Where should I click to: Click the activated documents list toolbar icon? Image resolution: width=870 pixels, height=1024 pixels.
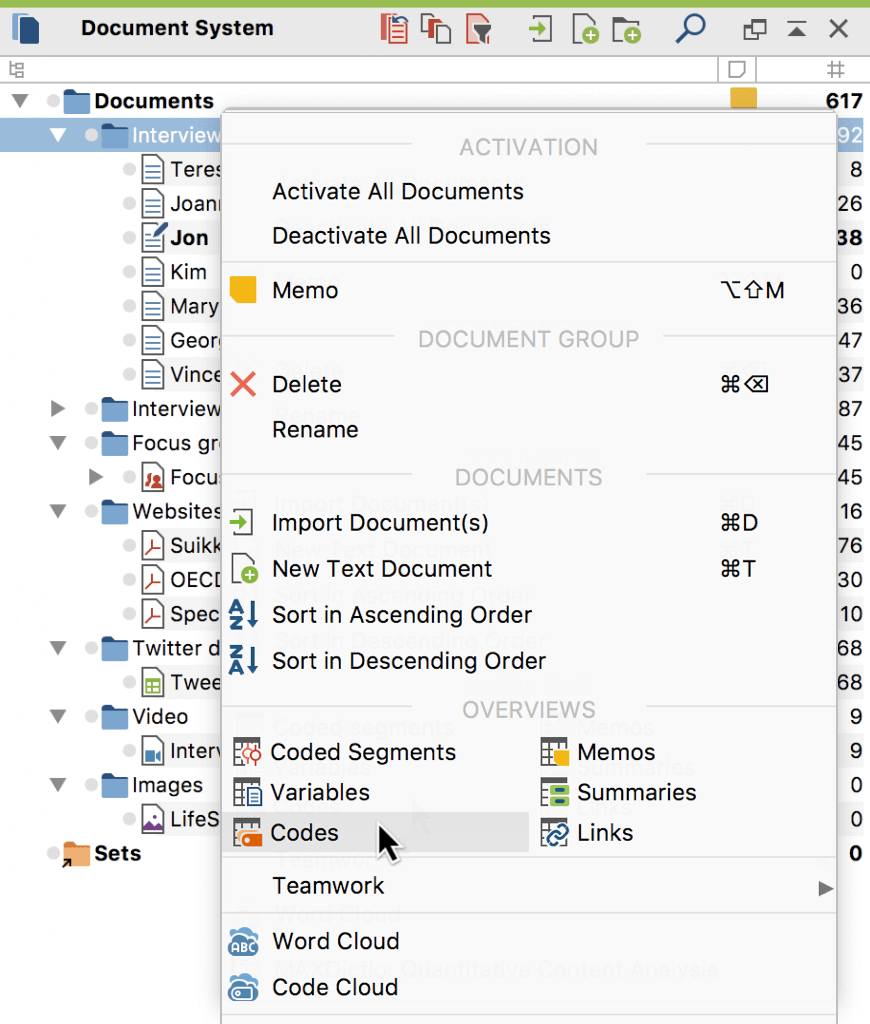pos(394,29)
